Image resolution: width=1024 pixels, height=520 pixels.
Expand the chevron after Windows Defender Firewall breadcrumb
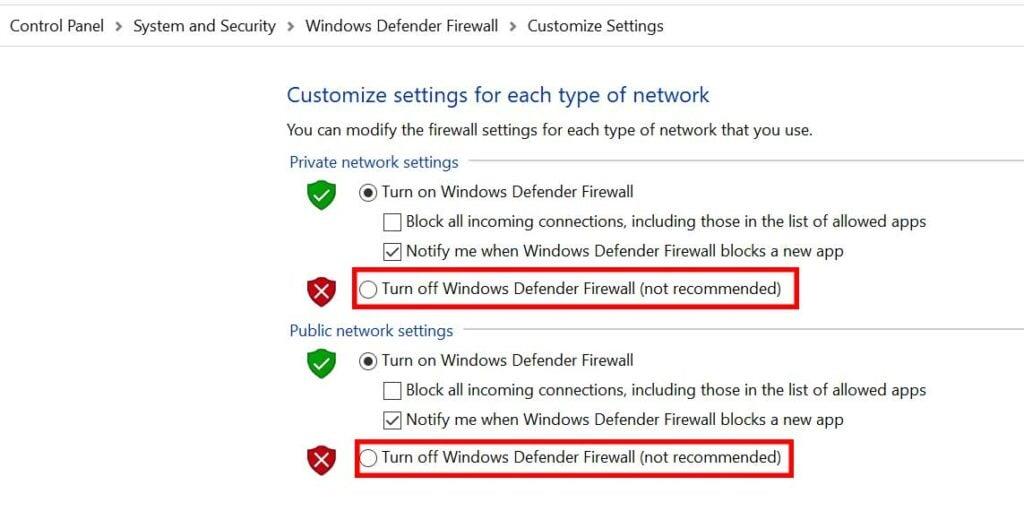coord(512,27)
